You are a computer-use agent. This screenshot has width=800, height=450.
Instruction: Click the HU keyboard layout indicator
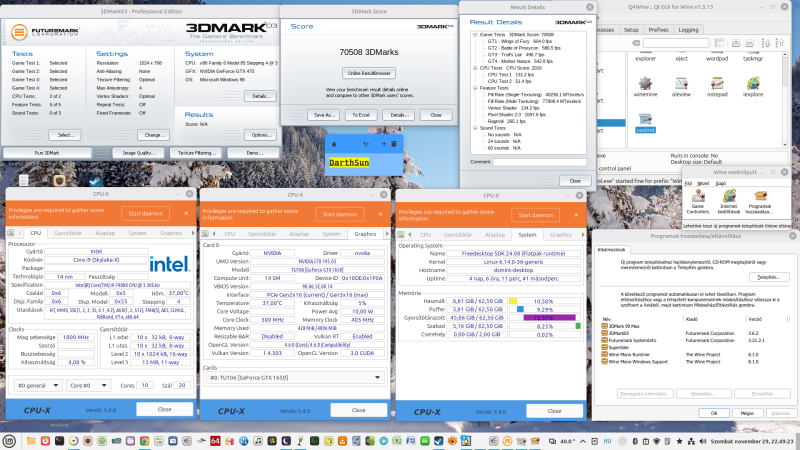coord(607,441)
